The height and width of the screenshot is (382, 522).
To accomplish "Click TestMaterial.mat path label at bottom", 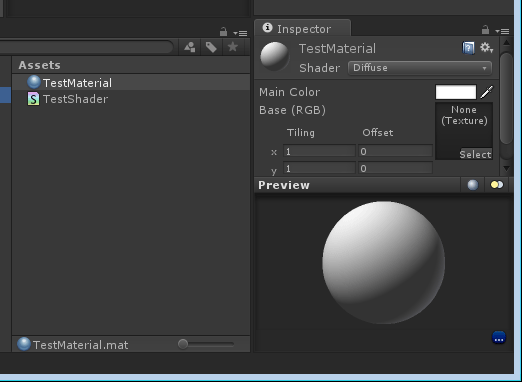I will pyautogui.click(x=80, y=345).
